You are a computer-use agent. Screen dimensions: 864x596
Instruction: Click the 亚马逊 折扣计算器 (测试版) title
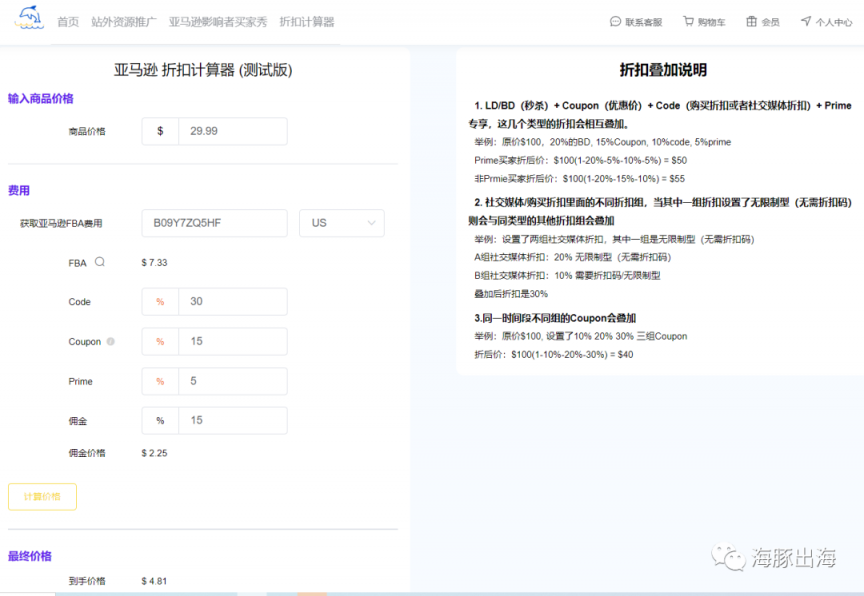(203, 70)
